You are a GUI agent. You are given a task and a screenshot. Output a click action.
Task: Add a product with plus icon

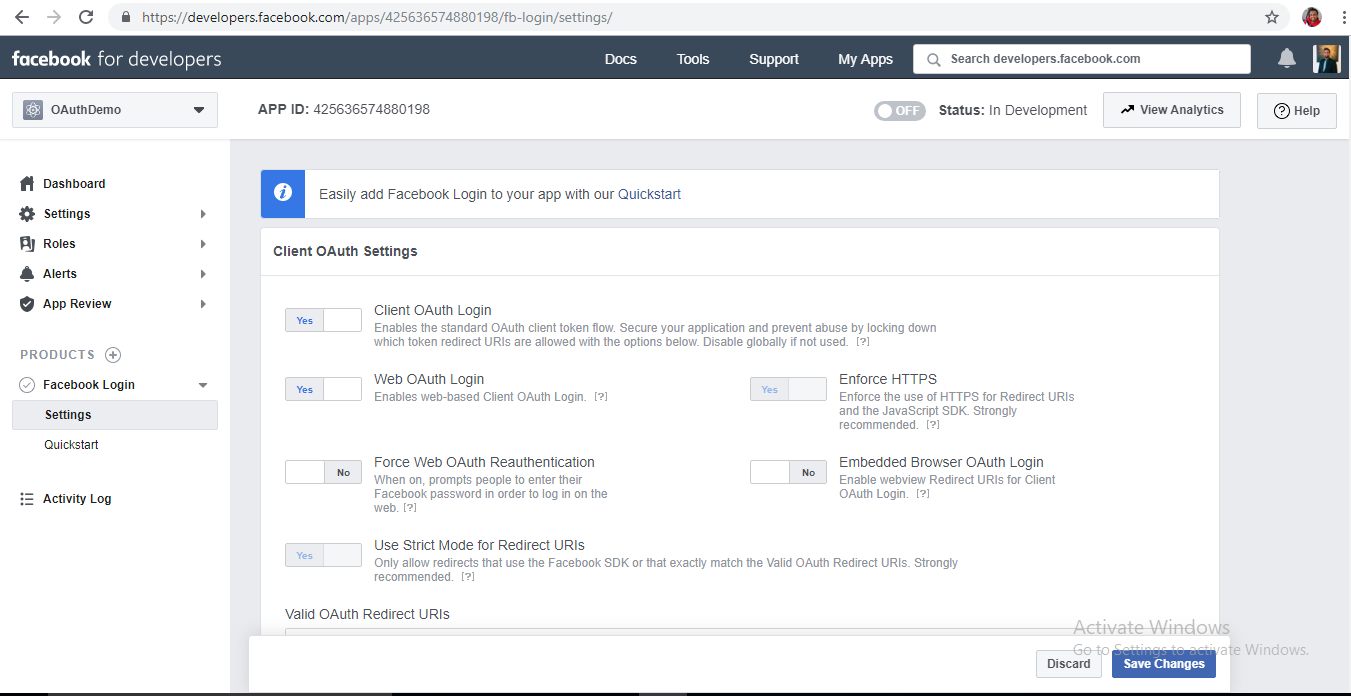pos(113,355)
